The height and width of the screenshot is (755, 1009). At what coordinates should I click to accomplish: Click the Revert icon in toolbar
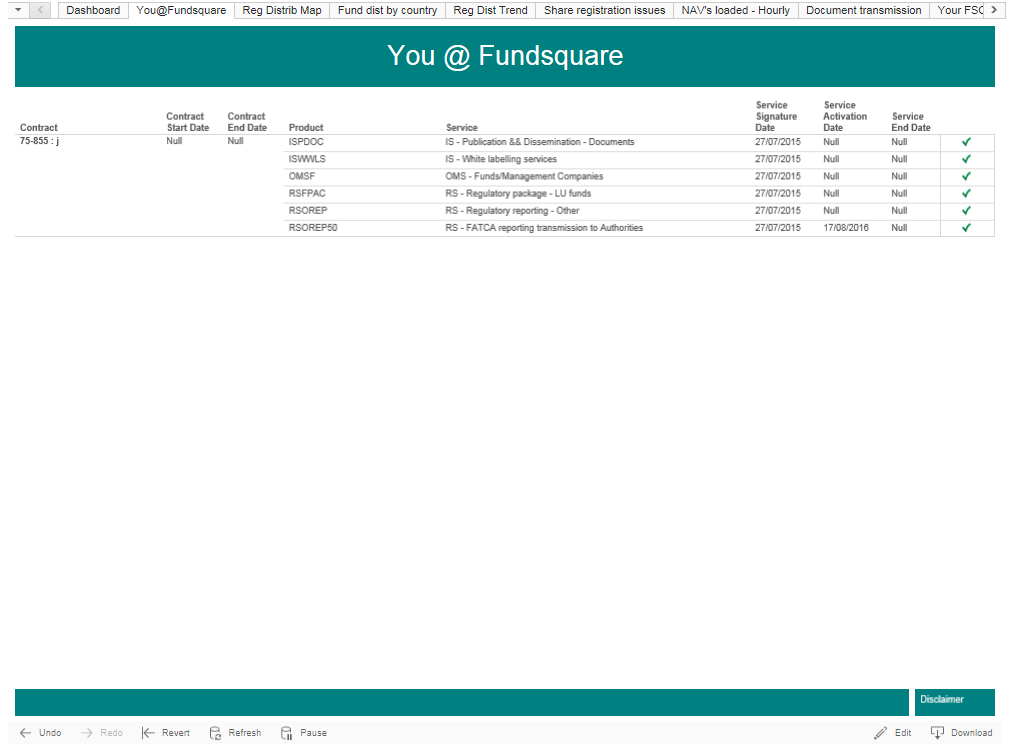coord(148,733)
